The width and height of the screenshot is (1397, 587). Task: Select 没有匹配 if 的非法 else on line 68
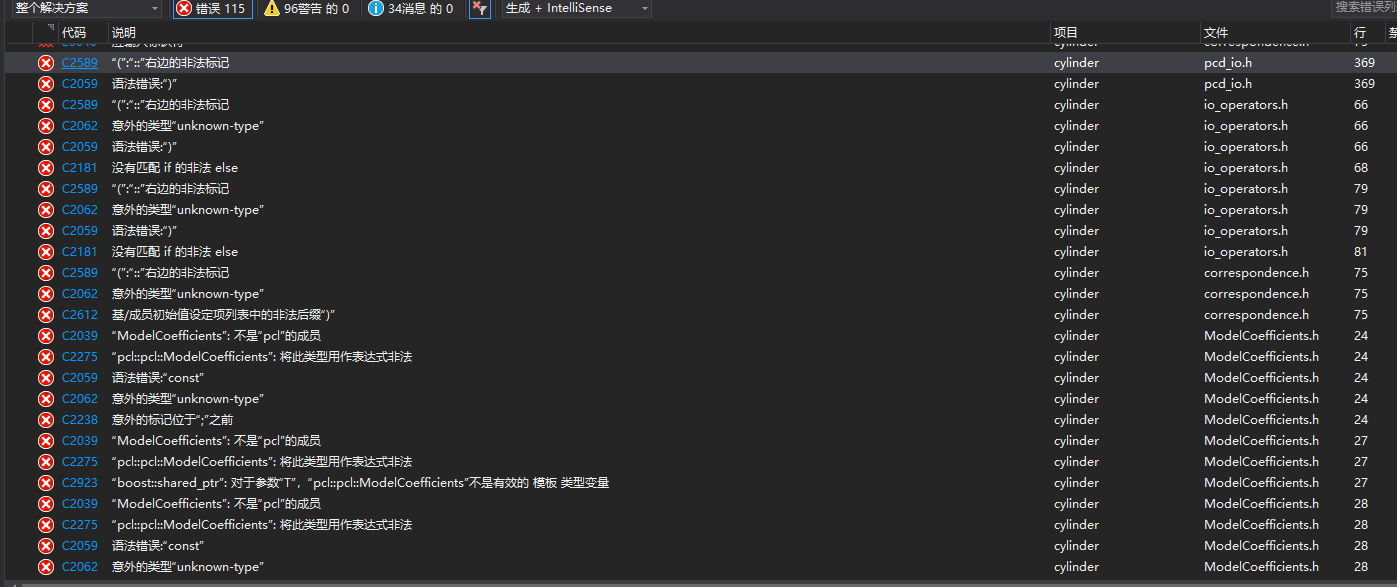[175, 168]
